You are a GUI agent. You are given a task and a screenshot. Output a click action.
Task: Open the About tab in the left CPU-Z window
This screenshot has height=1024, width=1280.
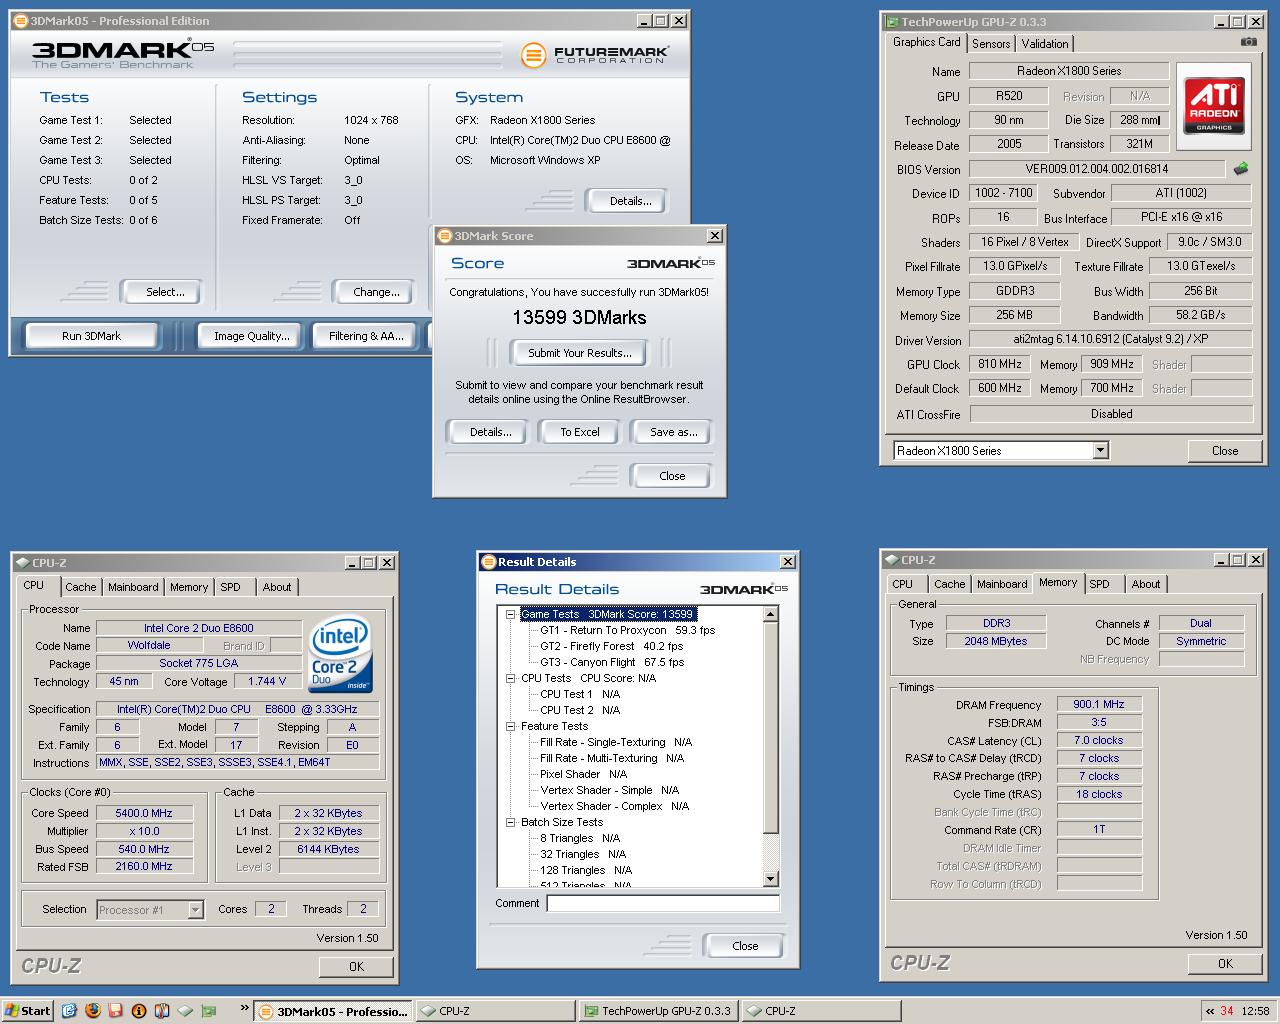(x=277, y=587)
